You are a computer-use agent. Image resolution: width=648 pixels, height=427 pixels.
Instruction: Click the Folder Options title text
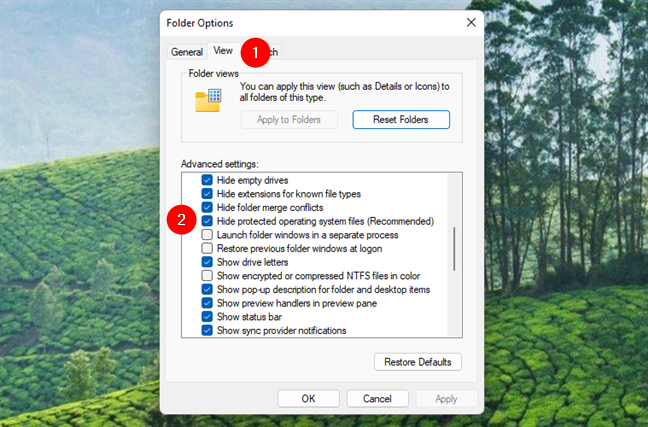(x=200, y=23)
